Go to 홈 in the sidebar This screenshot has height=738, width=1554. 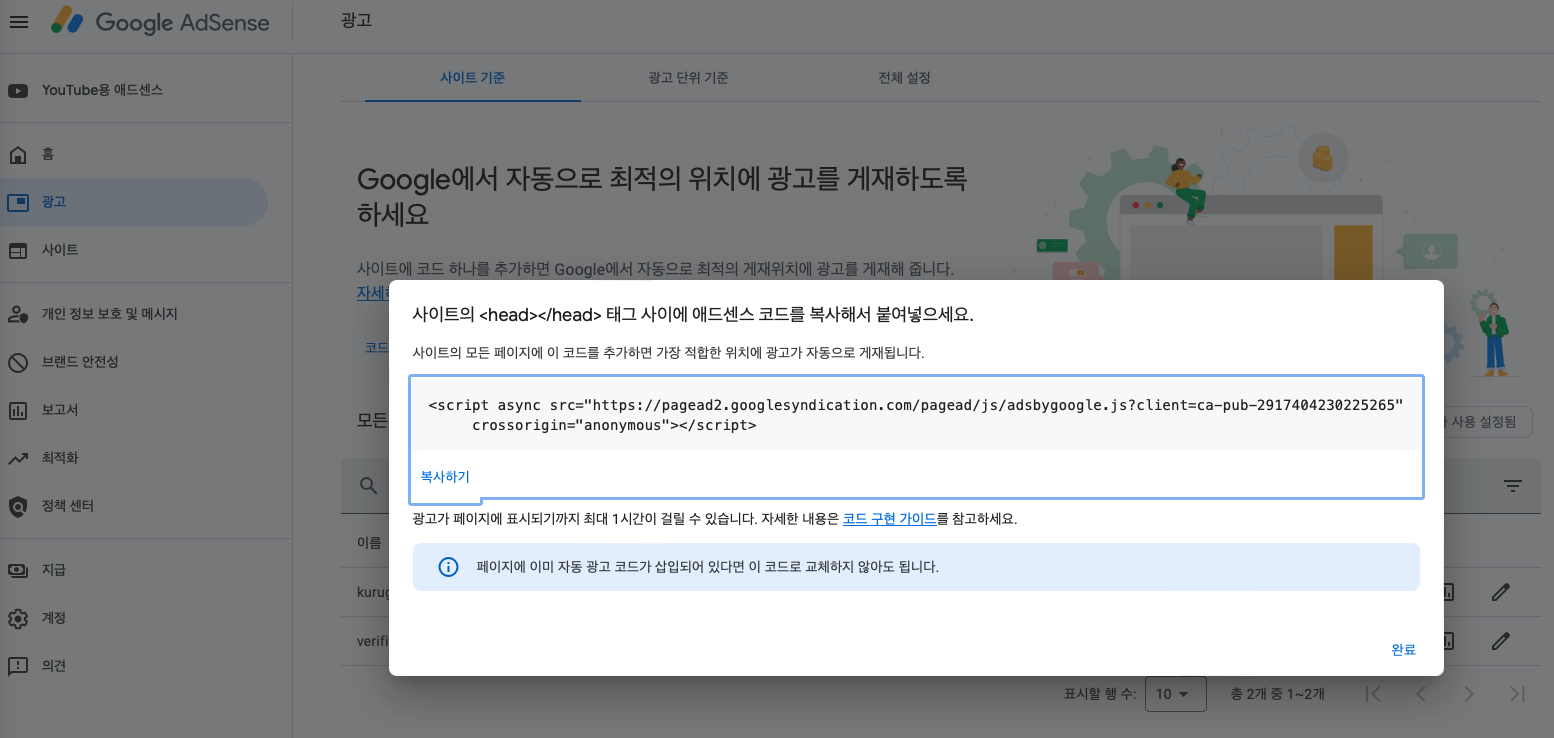point(48,154)
